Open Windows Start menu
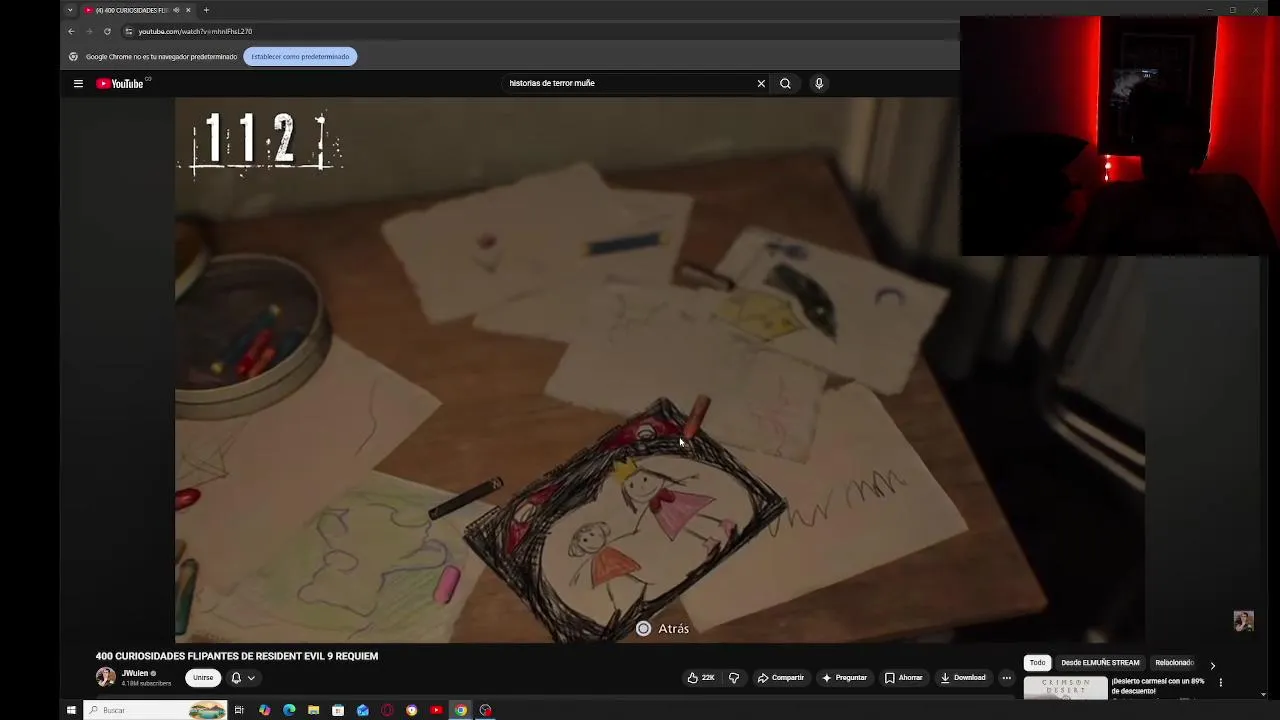1280x720 pixels. (x=71, y=710)
